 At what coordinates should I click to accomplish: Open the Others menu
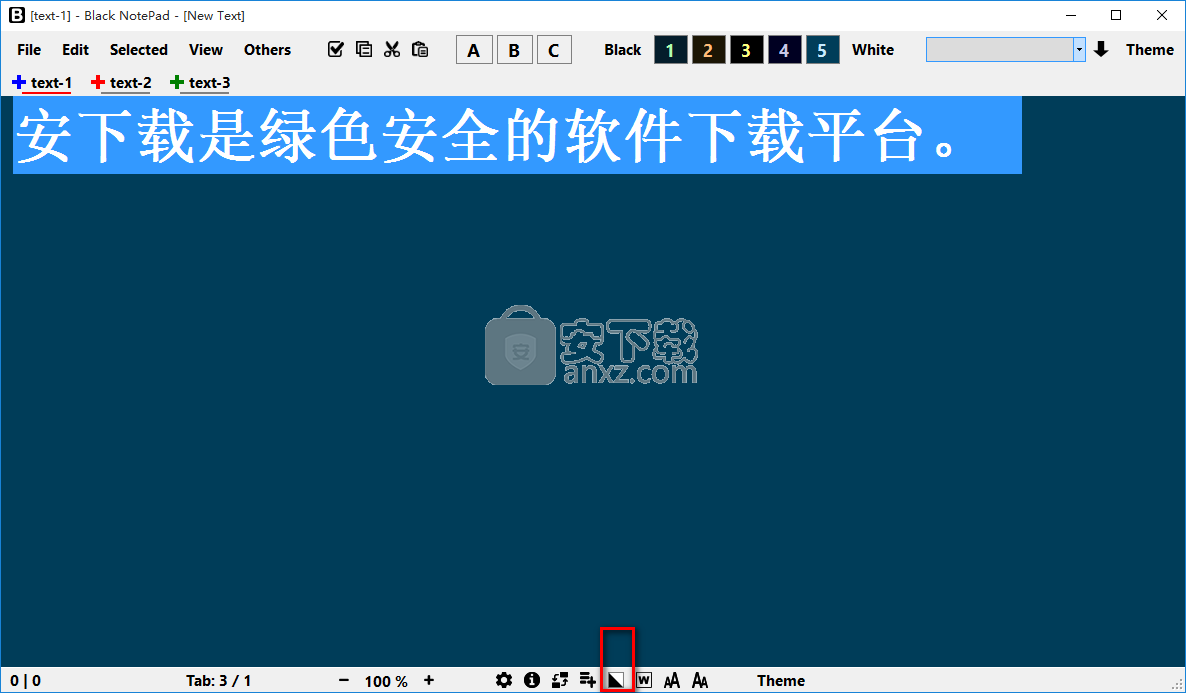pyautogui.click(x=267, y=50)
